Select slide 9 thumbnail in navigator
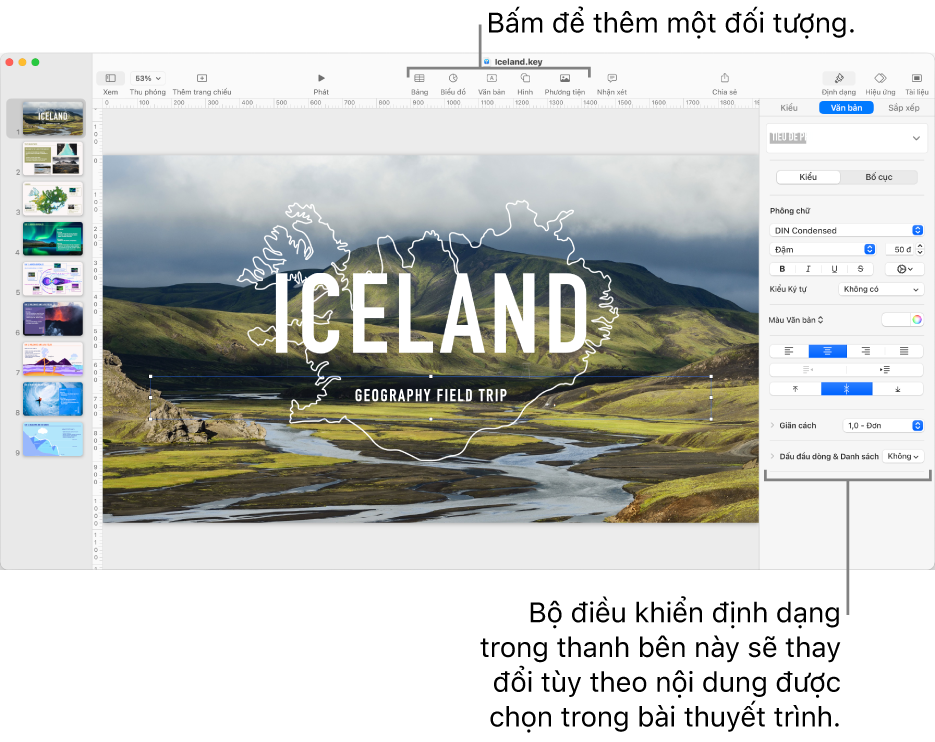This screenshot has width=935, height=742. 53,439
